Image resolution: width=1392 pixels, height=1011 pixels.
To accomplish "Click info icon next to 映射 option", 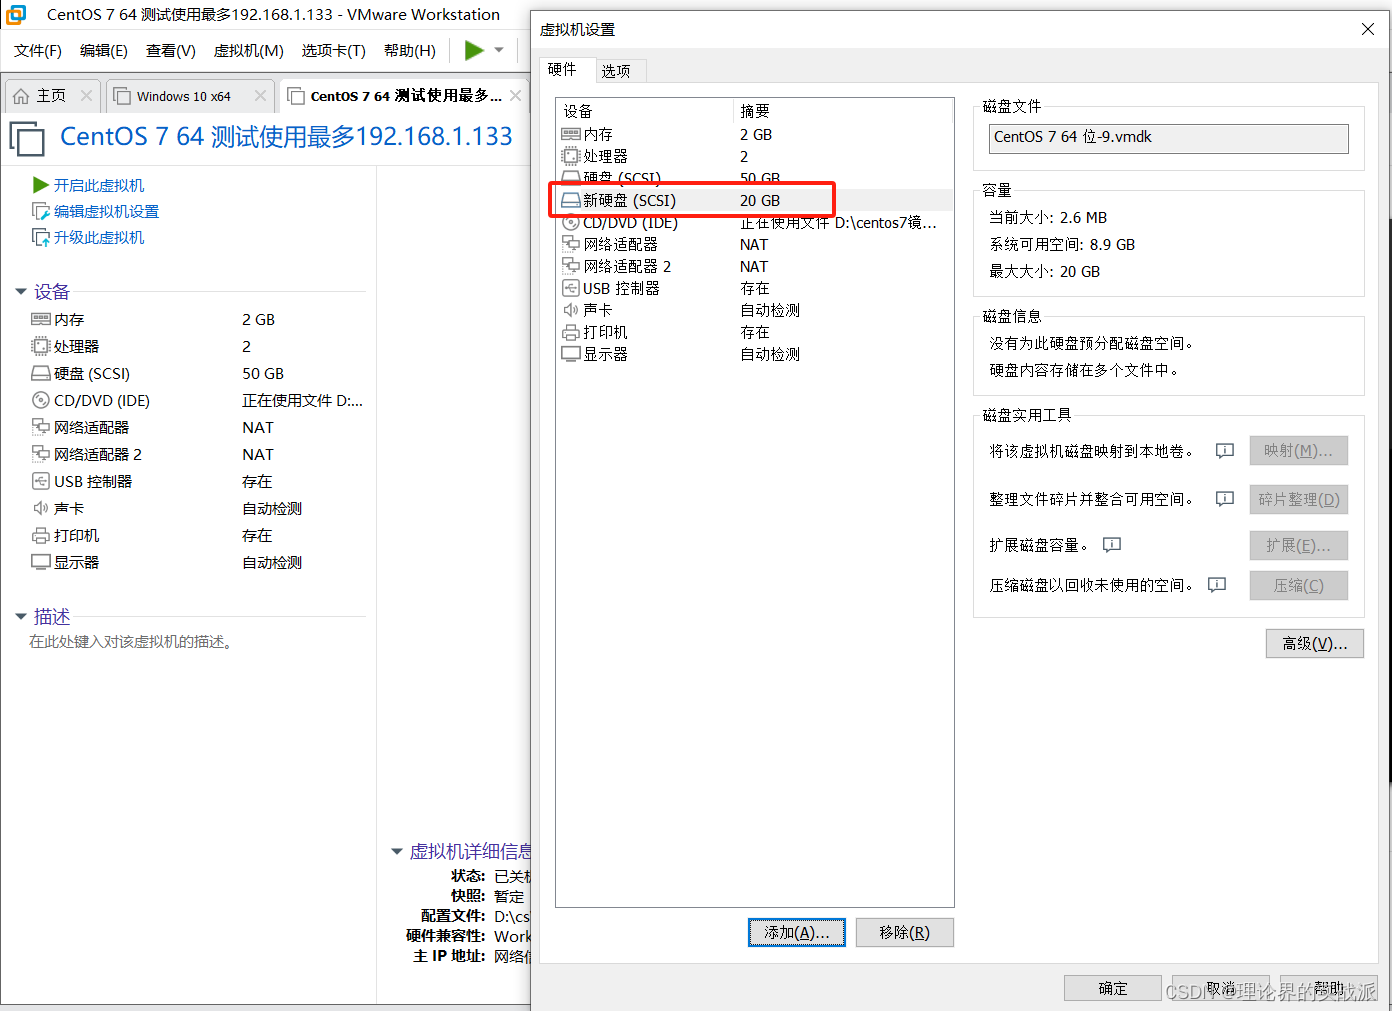I will (1225, 451).
